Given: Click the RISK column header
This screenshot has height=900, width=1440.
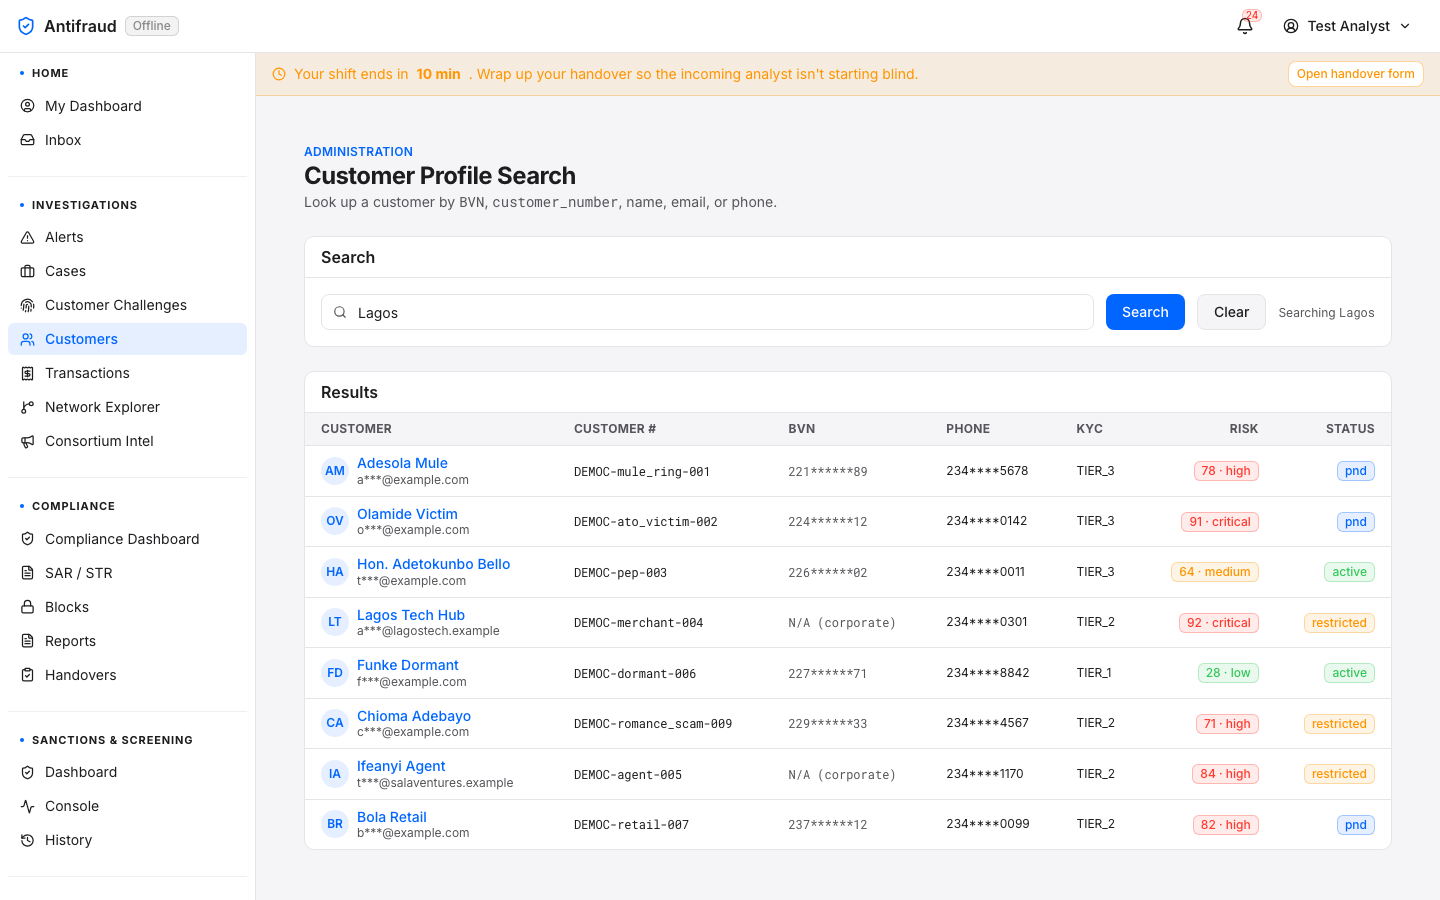Looking at the screenshot, I should pyautogui.click(x=1244, y=429).
